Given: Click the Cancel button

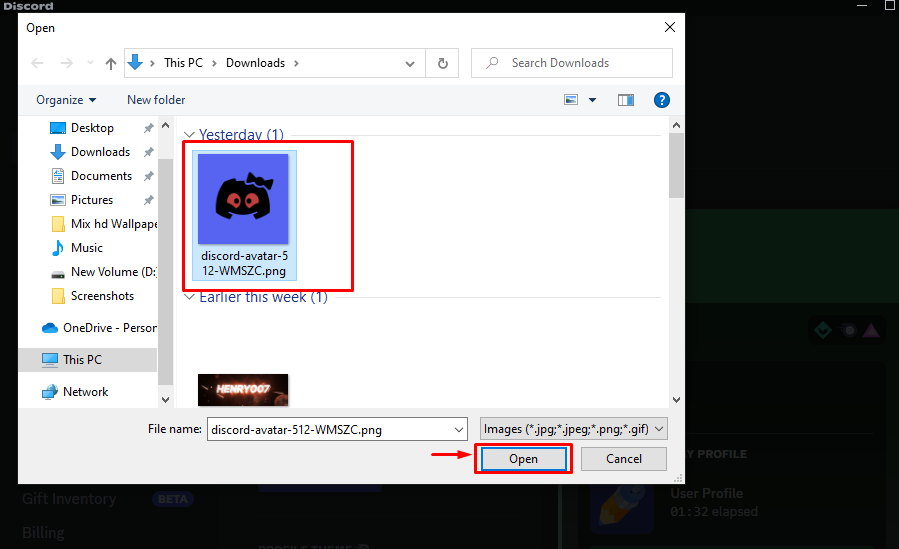Looking at the screenshot, I should pyautogui.click(x=624, y=459).
